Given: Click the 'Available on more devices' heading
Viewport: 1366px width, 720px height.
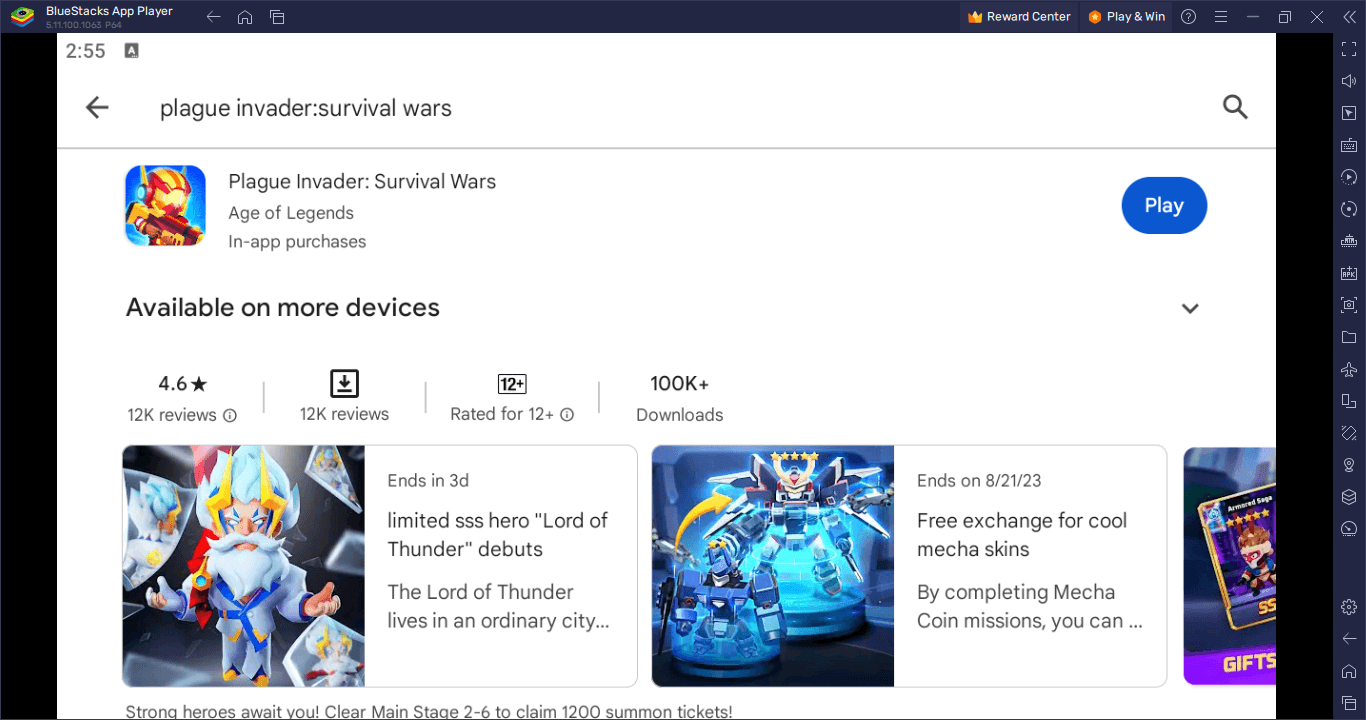Looking at the screenshot, I should pos(283,308).
